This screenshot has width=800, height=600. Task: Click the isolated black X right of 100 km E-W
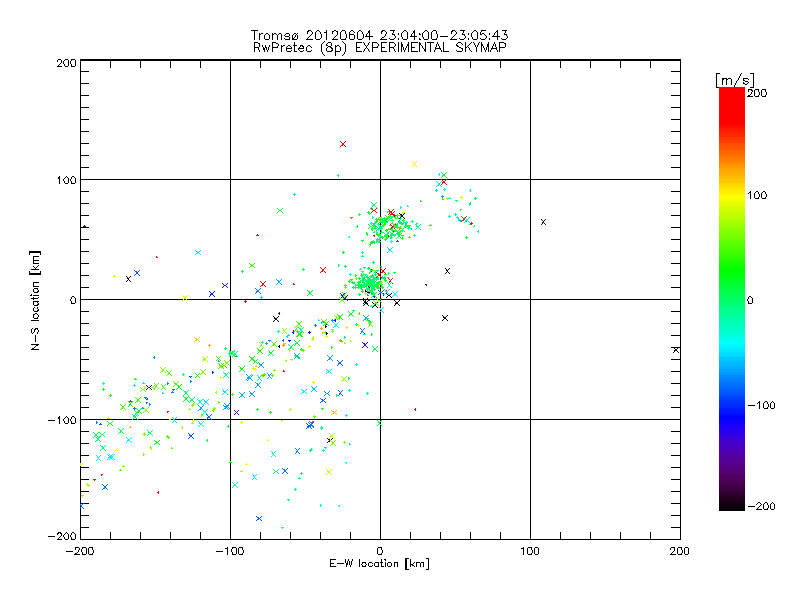point(543,221)
